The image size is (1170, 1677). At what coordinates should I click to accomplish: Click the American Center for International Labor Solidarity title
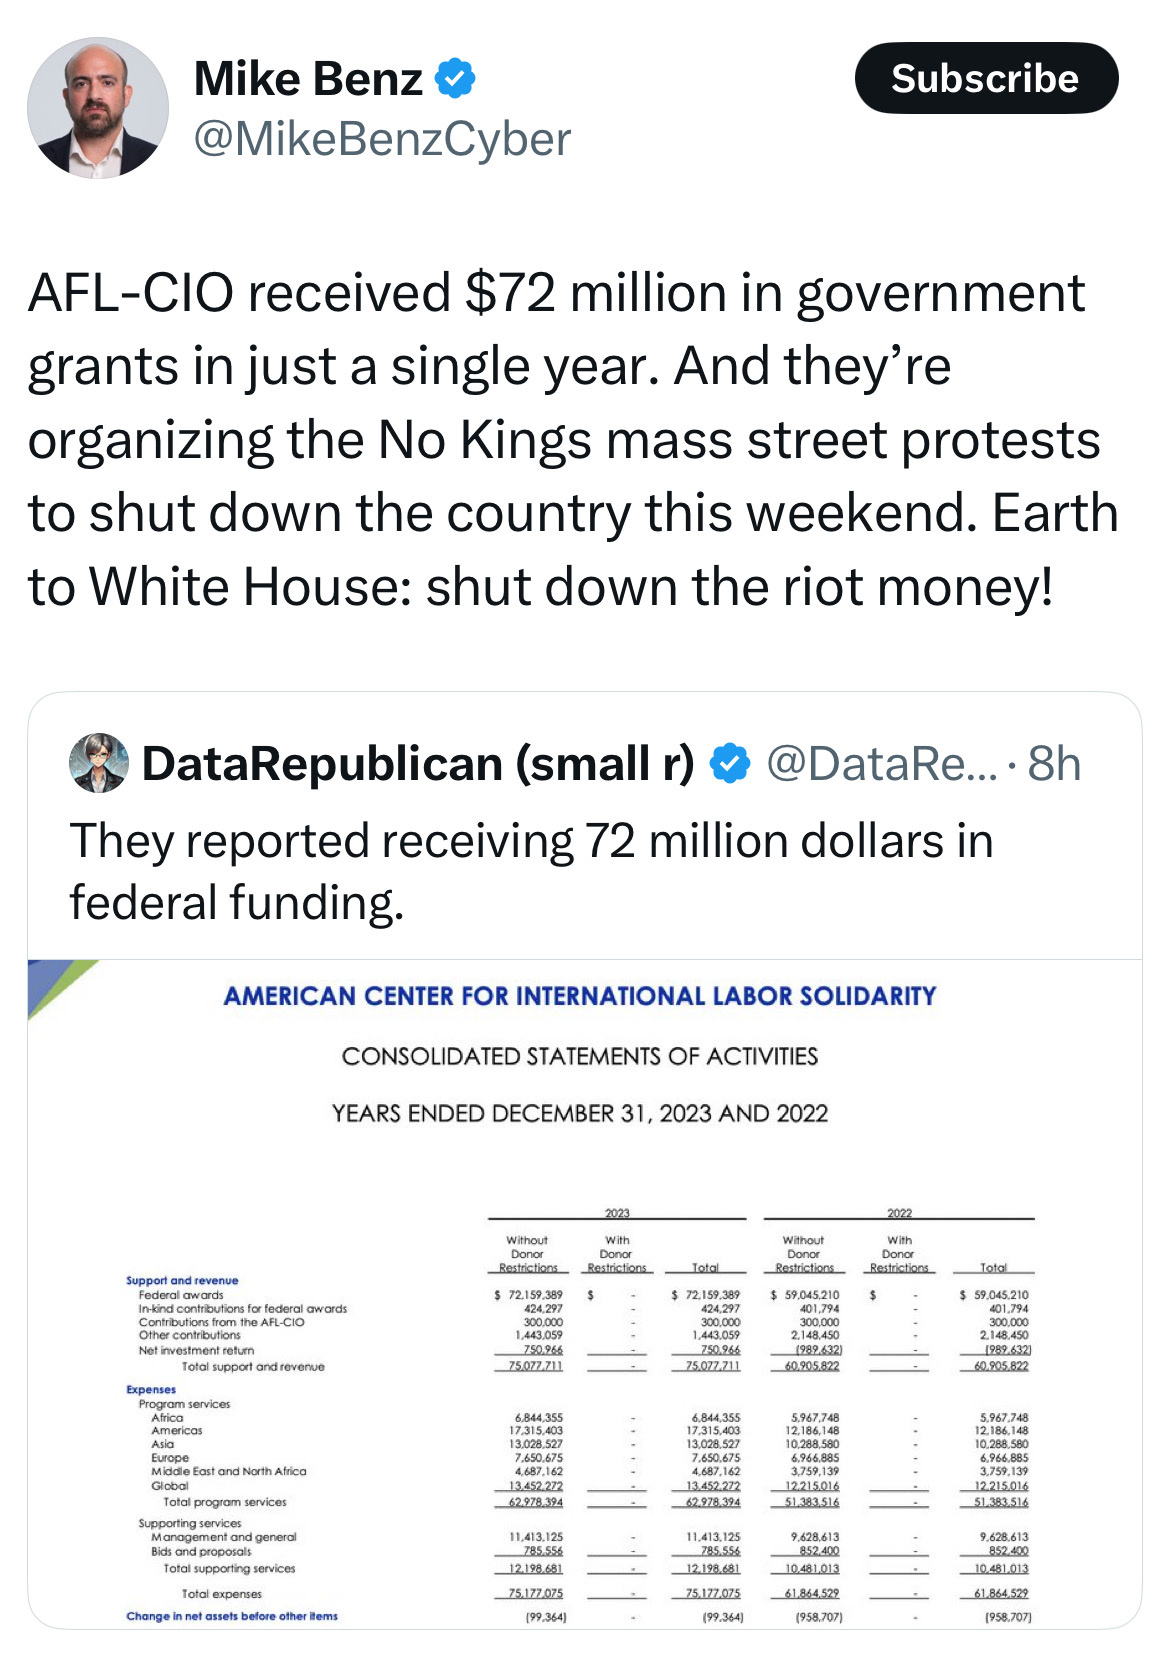[x=580, y=996]
